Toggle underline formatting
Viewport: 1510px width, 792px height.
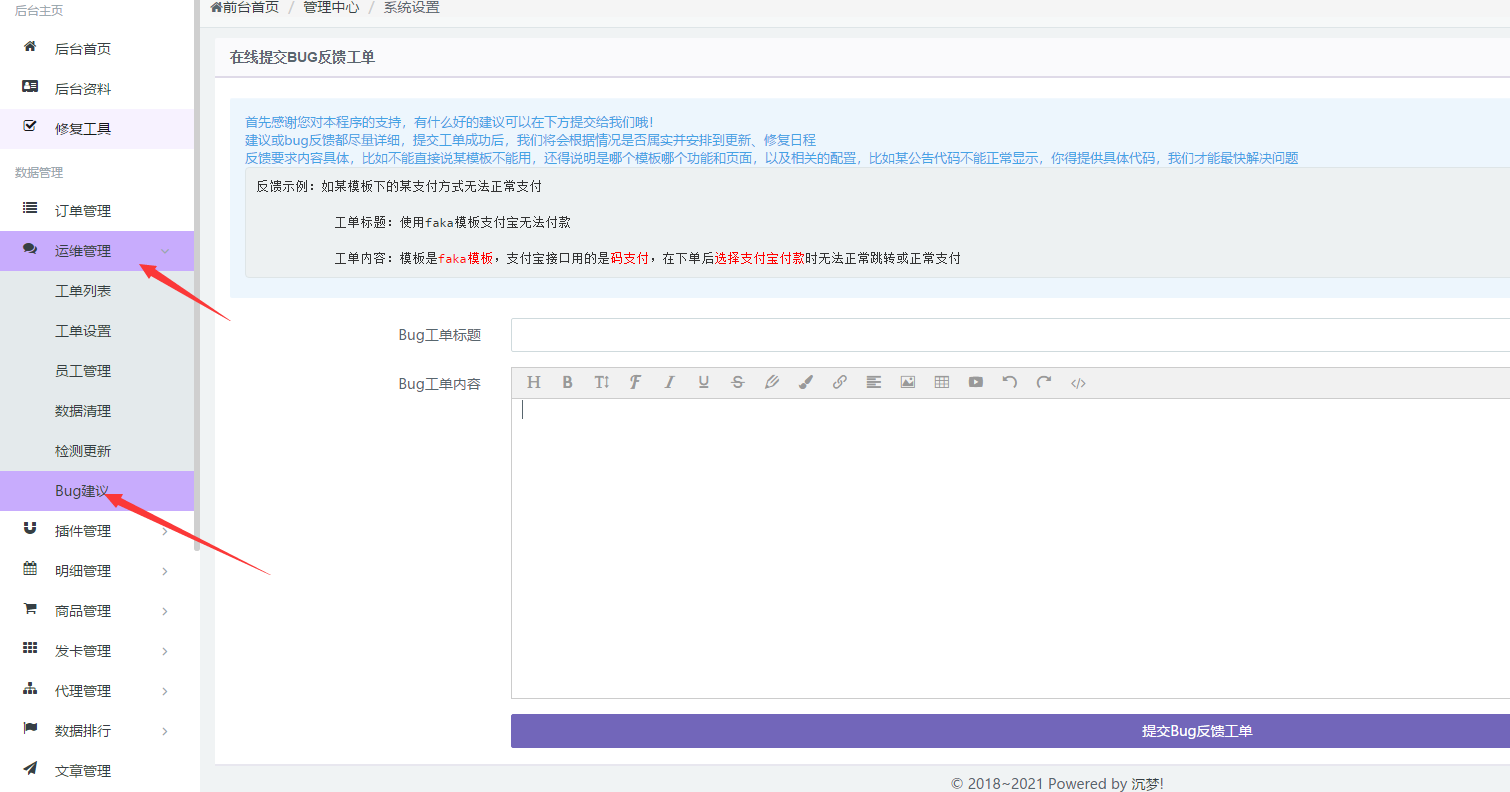(703, 382)
